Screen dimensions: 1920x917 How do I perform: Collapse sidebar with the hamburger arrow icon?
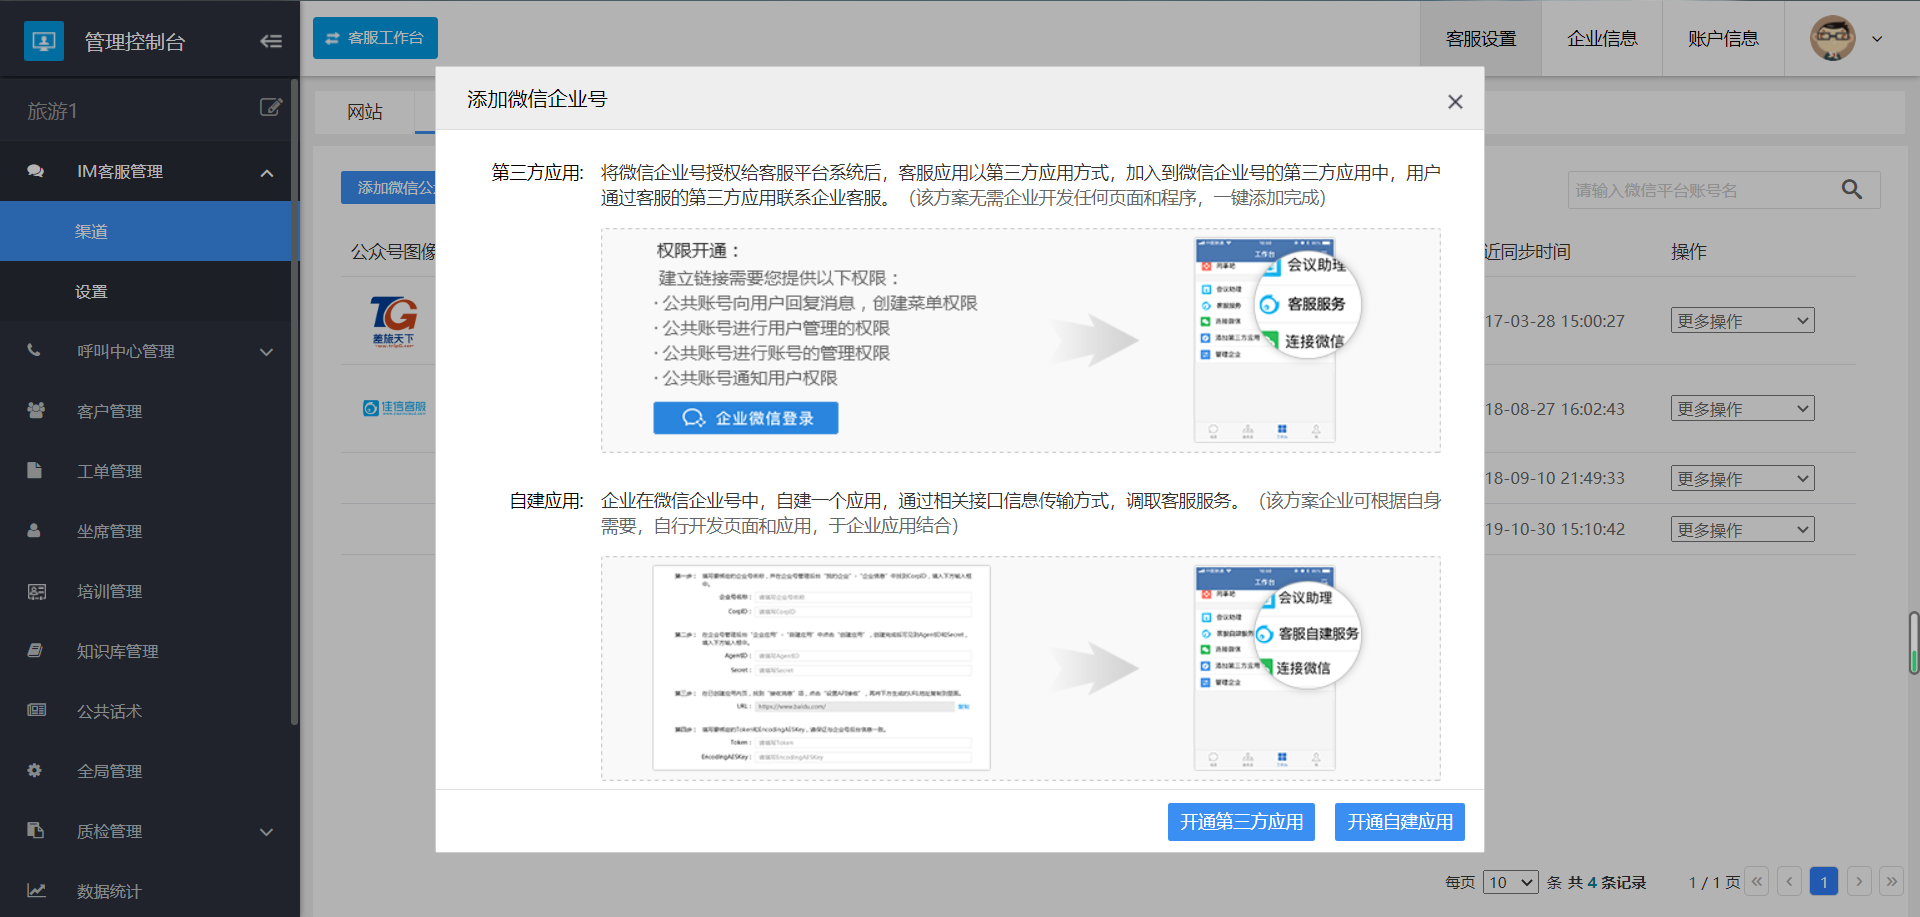270,41
